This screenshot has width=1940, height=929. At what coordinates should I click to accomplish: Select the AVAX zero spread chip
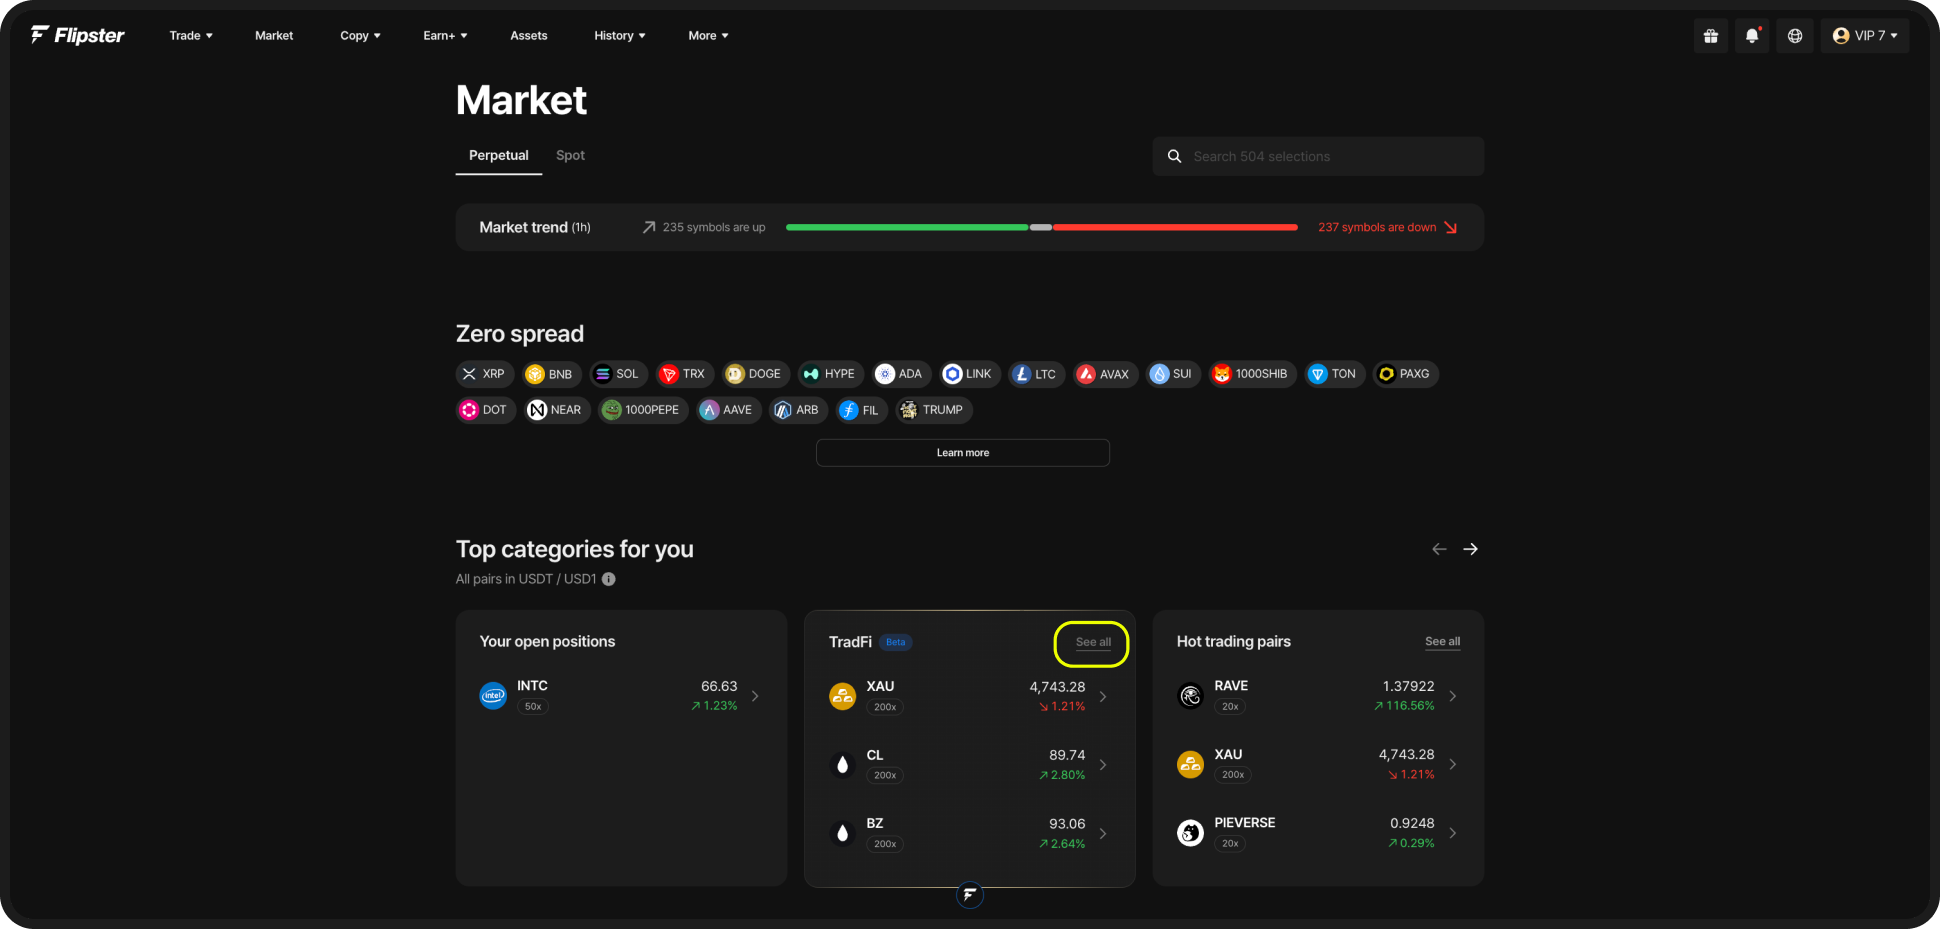(1105, 374)
